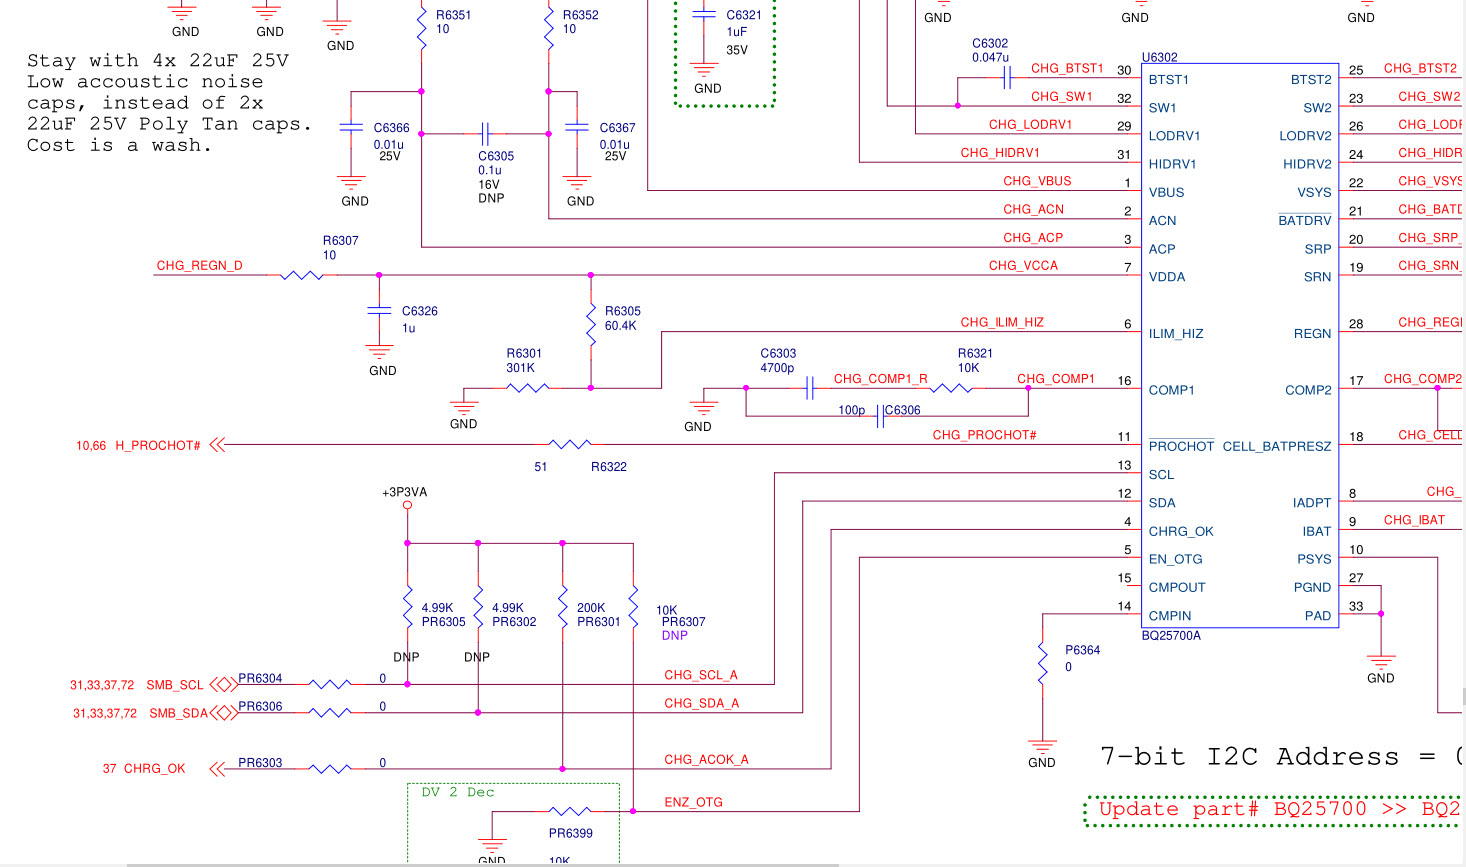Select the C6366 capacitor designator

pyautogui.click(x=392, y=129)
